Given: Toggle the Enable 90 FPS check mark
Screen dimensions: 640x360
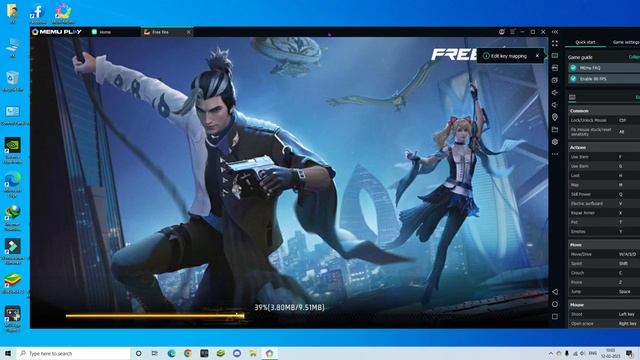Looking at the screenshot, I should [x=573, y=78].
